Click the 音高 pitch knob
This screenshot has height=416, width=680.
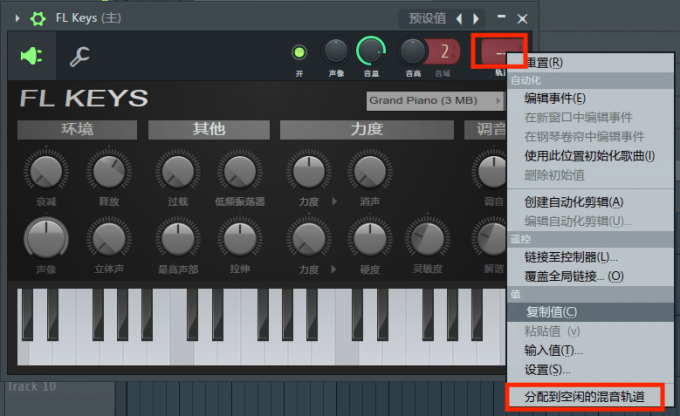(x=412, y=50)
